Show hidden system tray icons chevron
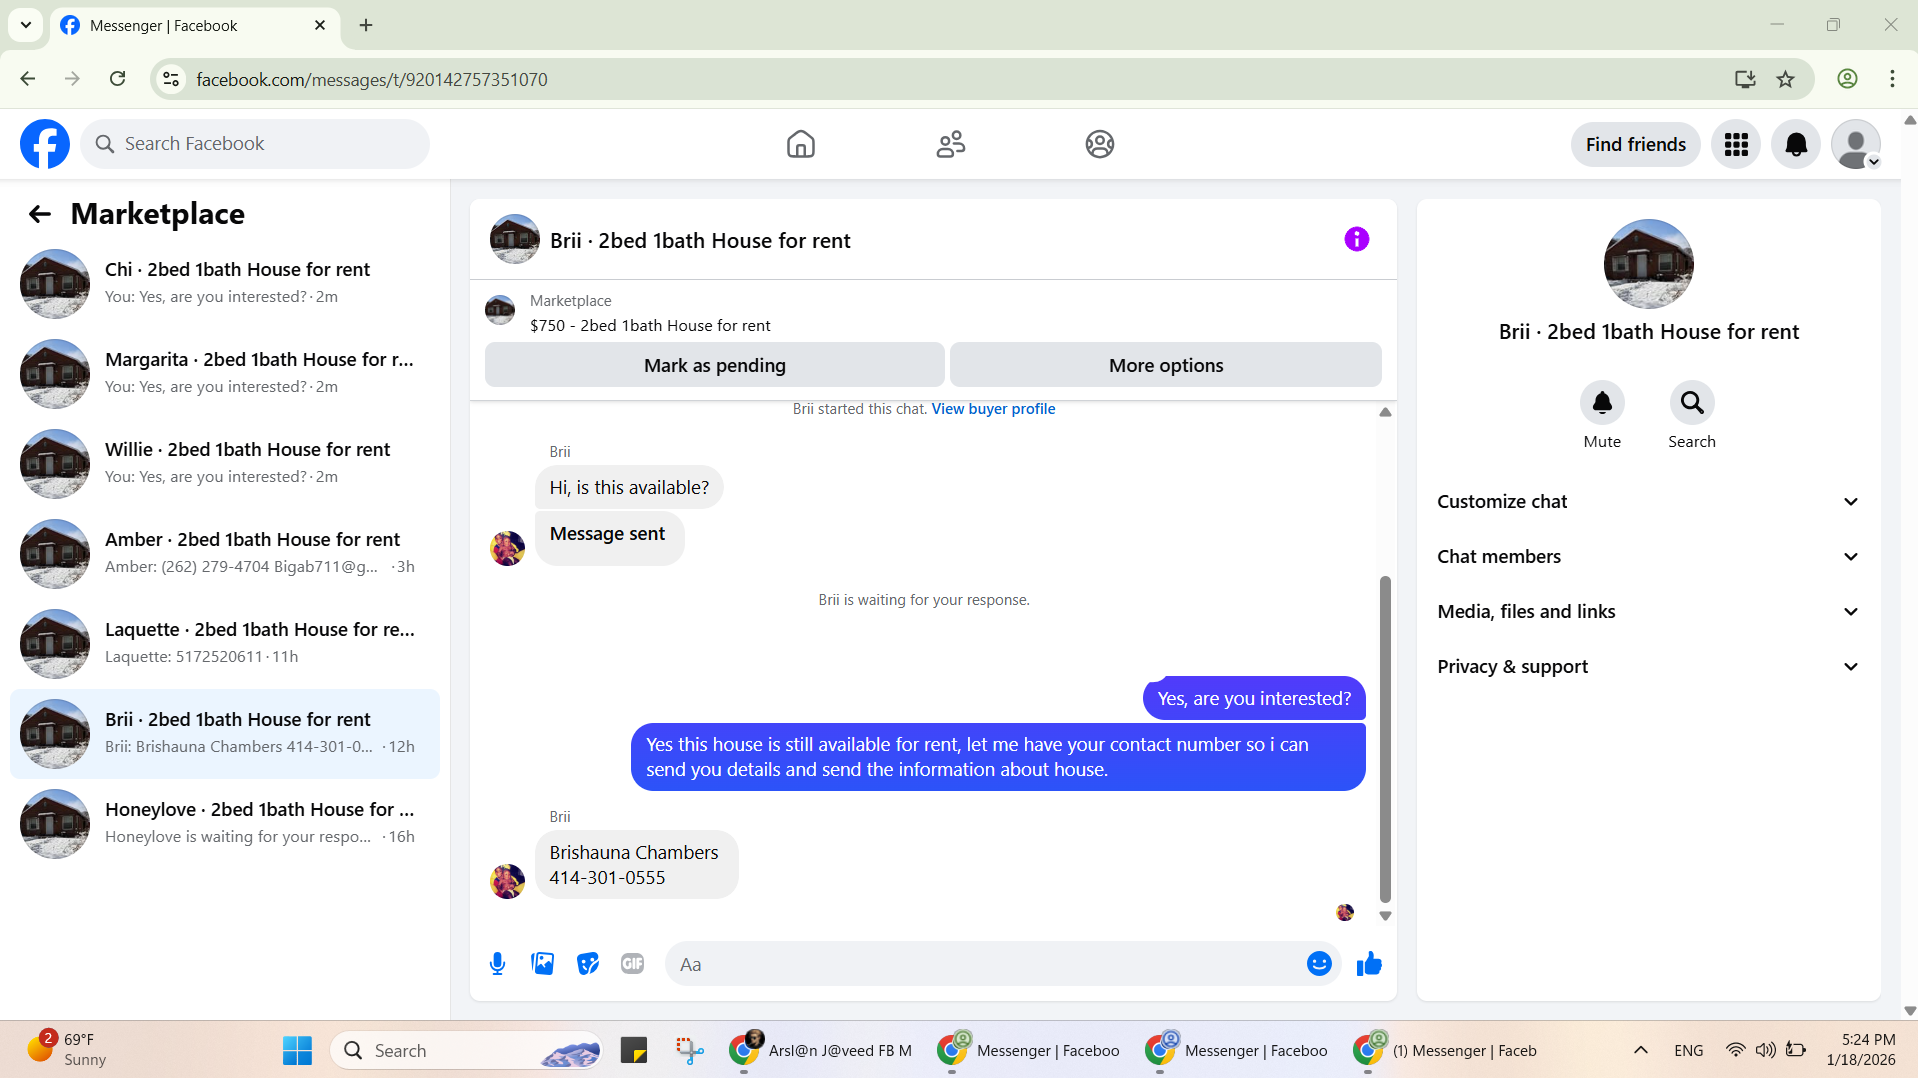The image size is (1918, 1078). (1640, 1050)
